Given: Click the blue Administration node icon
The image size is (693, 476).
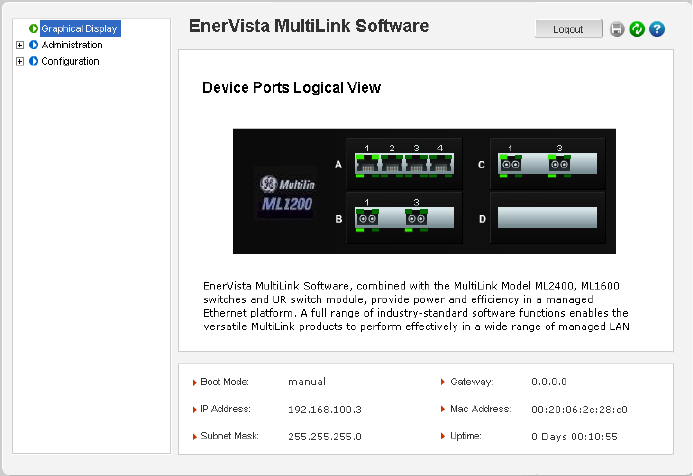Looking at the screenshot, I should tap(33, 45).
